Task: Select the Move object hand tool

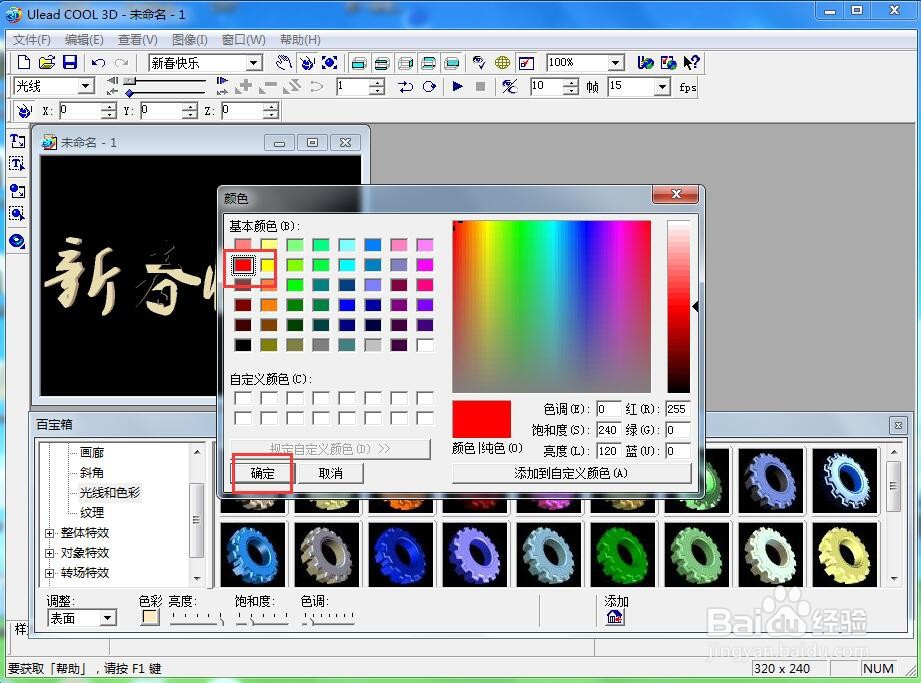Action: click(284, 62)
